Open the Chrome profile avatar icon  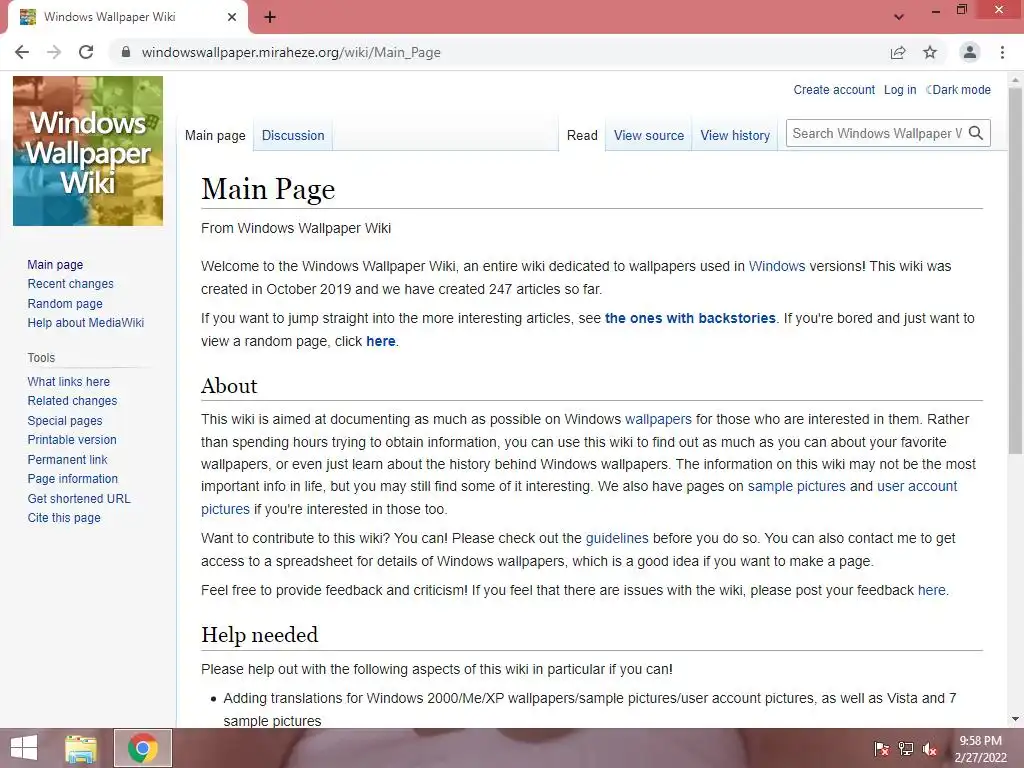tap(970, 52)
